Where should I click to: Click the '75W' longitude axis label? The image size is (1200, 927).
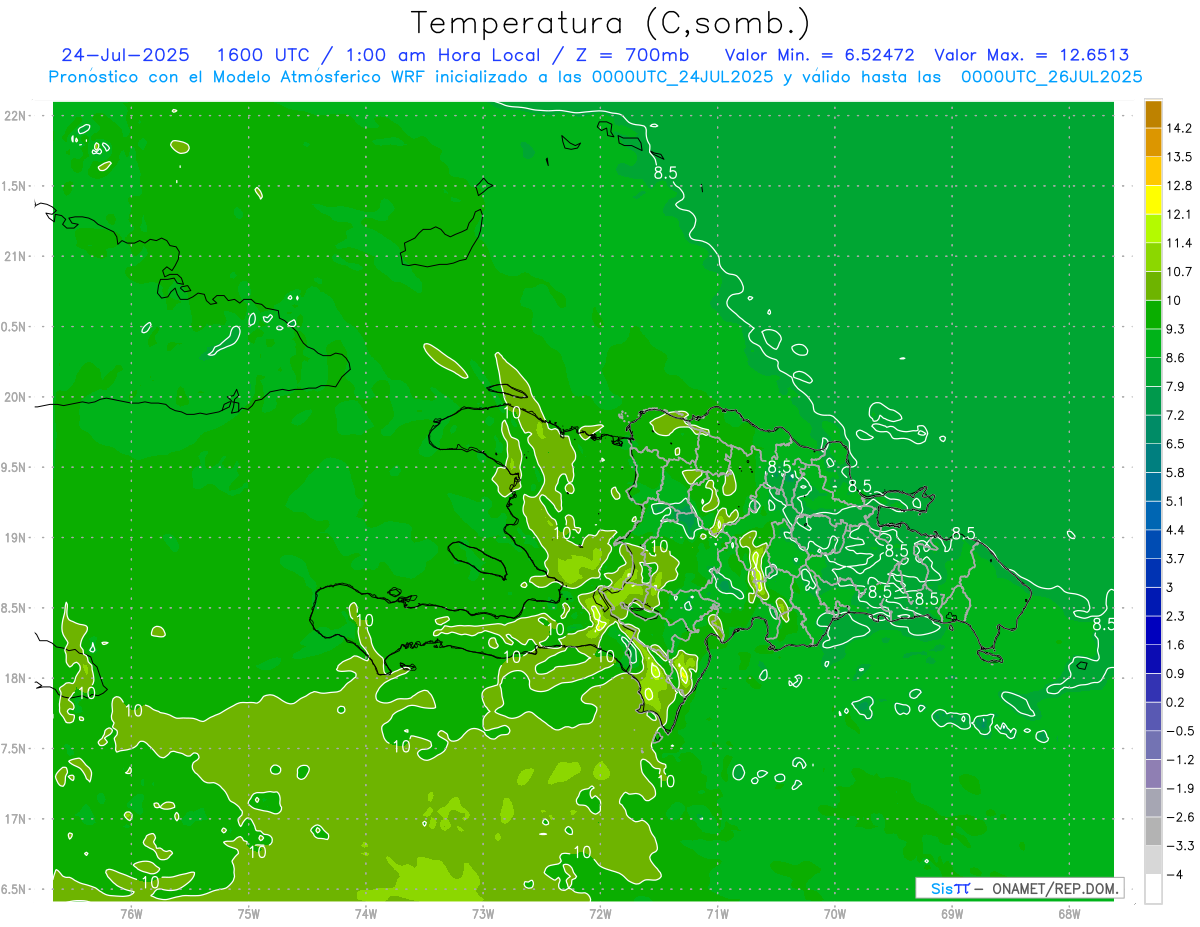point(249,913)
